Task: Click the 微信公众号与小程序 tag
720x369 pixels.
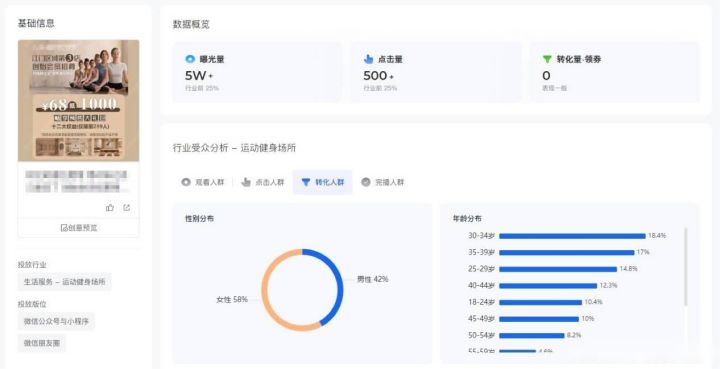Action: tap(56, 321)
